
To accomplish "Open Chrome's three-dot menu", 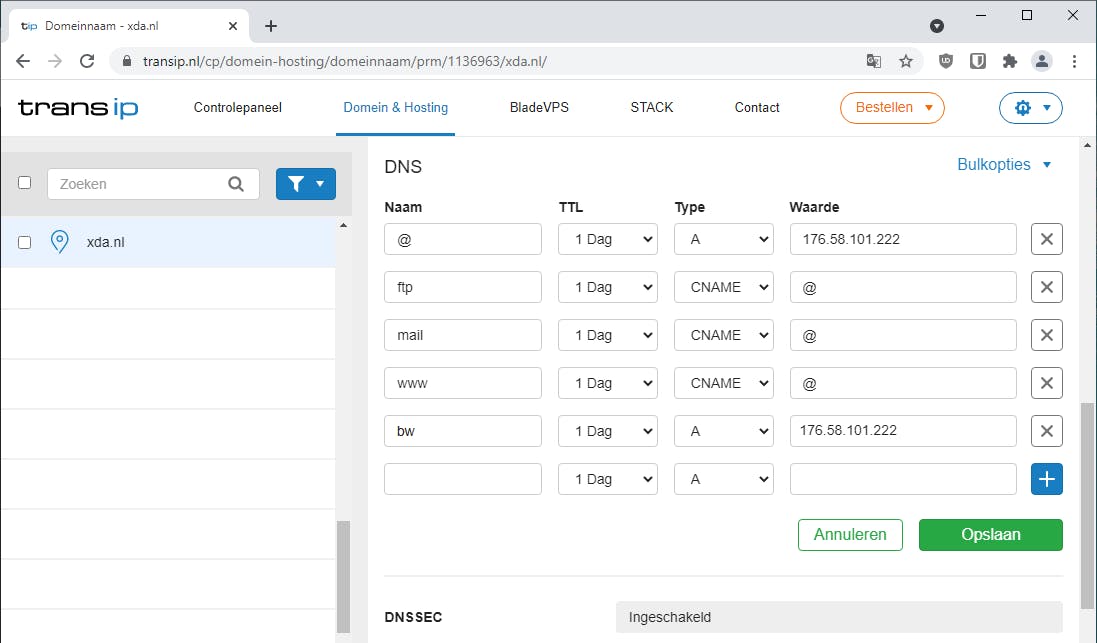I will click(x=1074, y=61).
